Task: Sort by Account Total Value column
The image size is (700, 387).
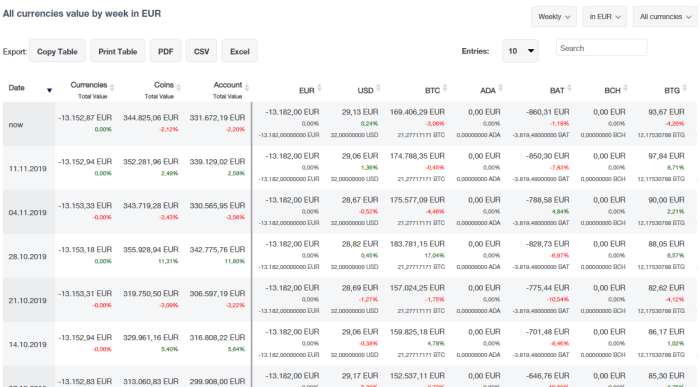Action: (247, 87)
